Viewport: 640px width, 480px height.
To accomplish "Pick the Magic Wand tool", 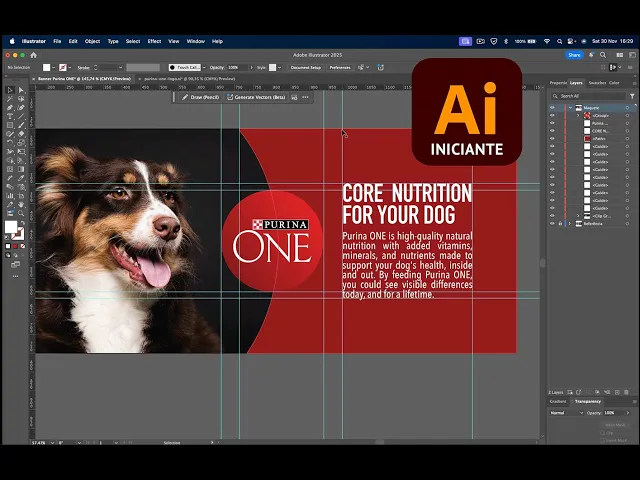I will click(10, 99).
